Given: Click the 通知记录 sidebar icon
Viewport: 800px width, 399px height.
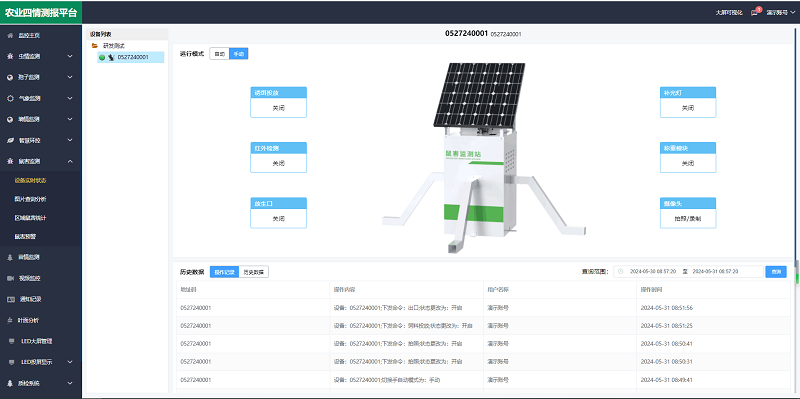Looking at the screenshot, I should [x=10, y=299].
